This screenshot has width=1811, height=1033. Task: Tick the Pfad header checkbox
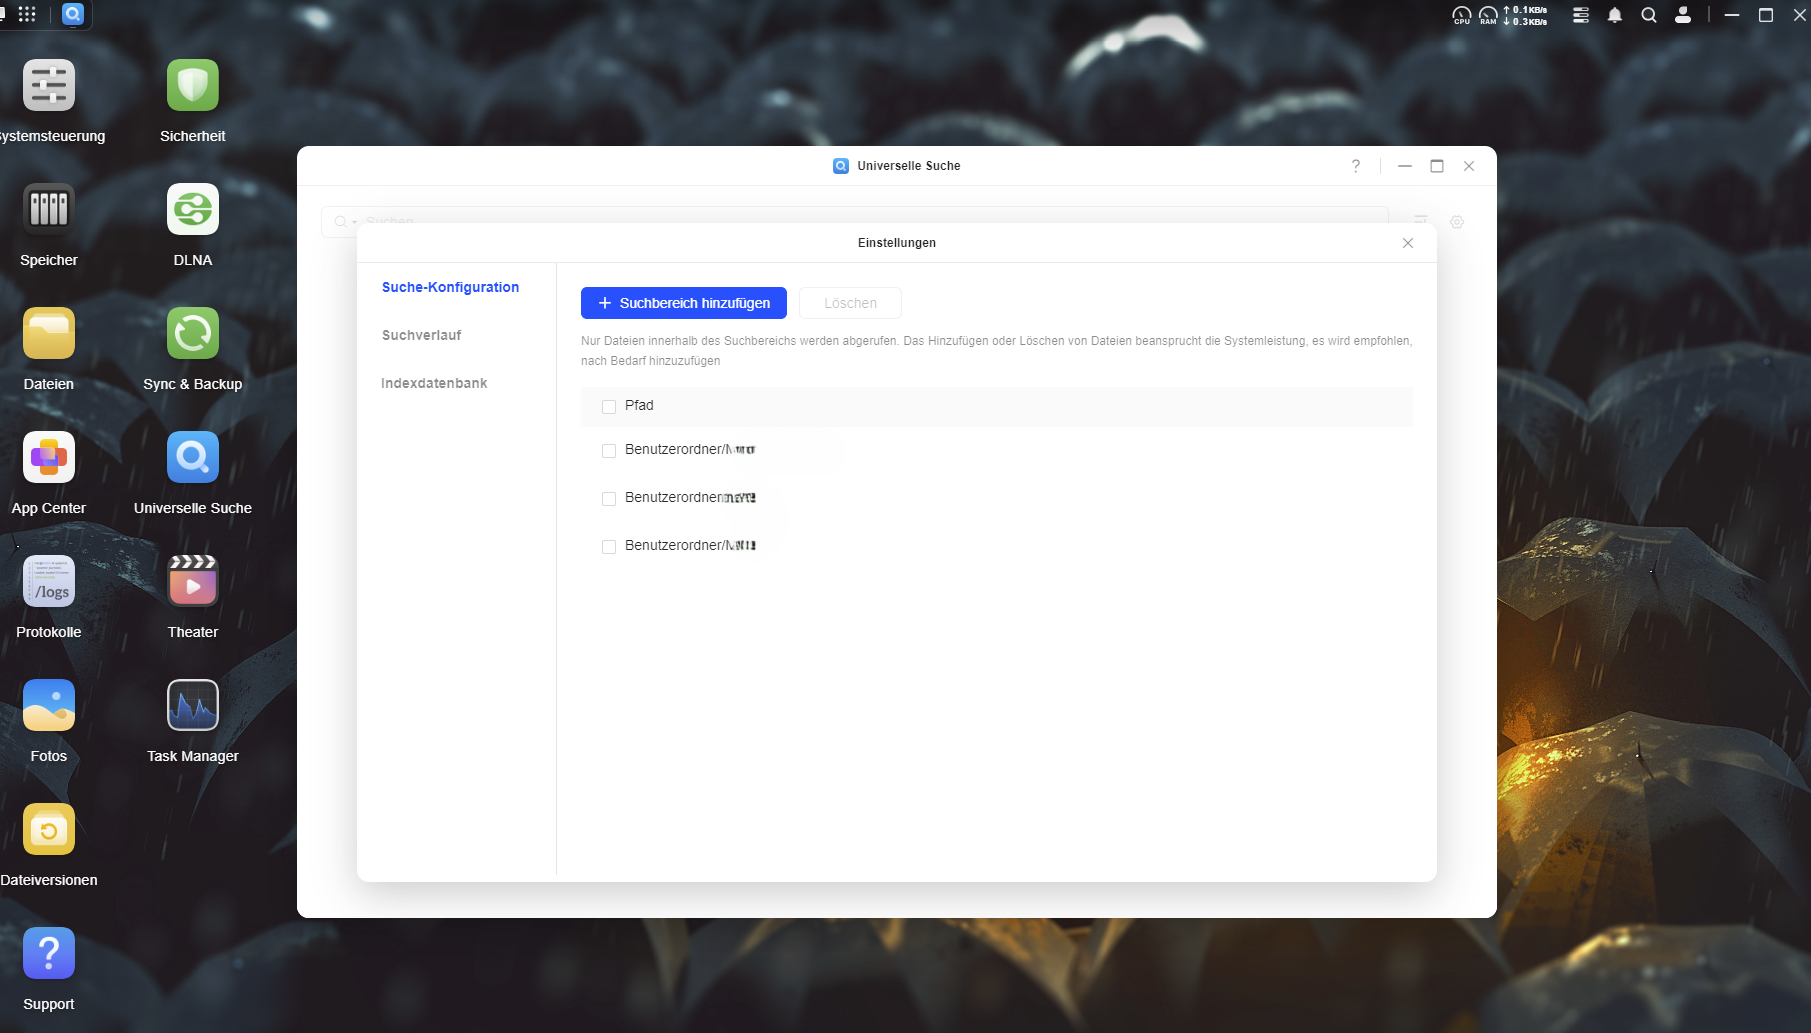(609, 406)
